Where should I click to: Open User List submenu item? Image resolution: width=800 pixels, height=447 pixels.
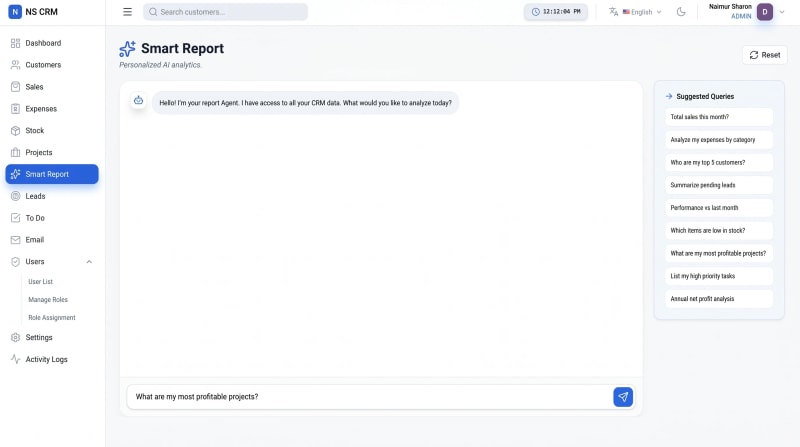coord(40,282)
